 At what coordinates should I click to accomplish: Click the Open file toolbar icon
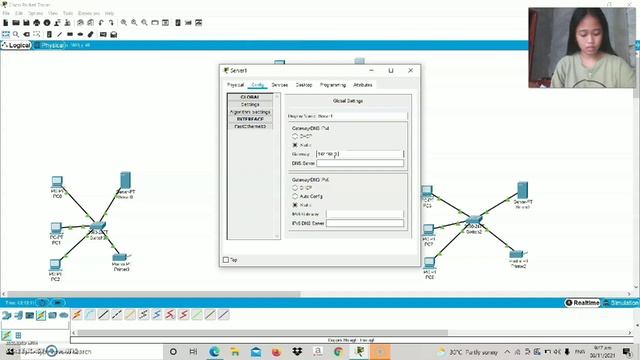(x=16, y=23)
